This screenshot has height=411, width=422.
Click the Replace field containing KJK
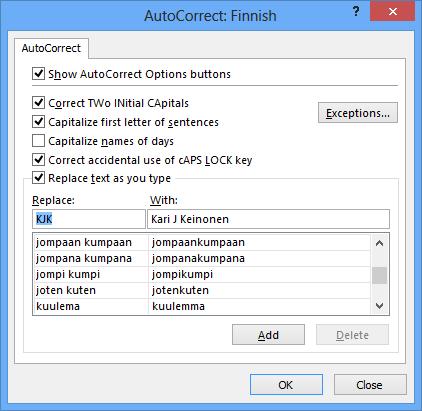click(89, 219)
